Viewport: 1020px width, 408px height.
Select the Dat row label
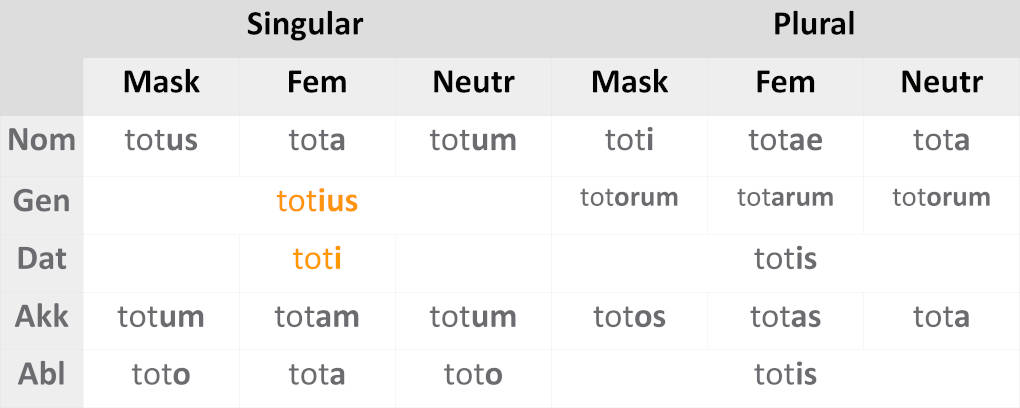41,258
